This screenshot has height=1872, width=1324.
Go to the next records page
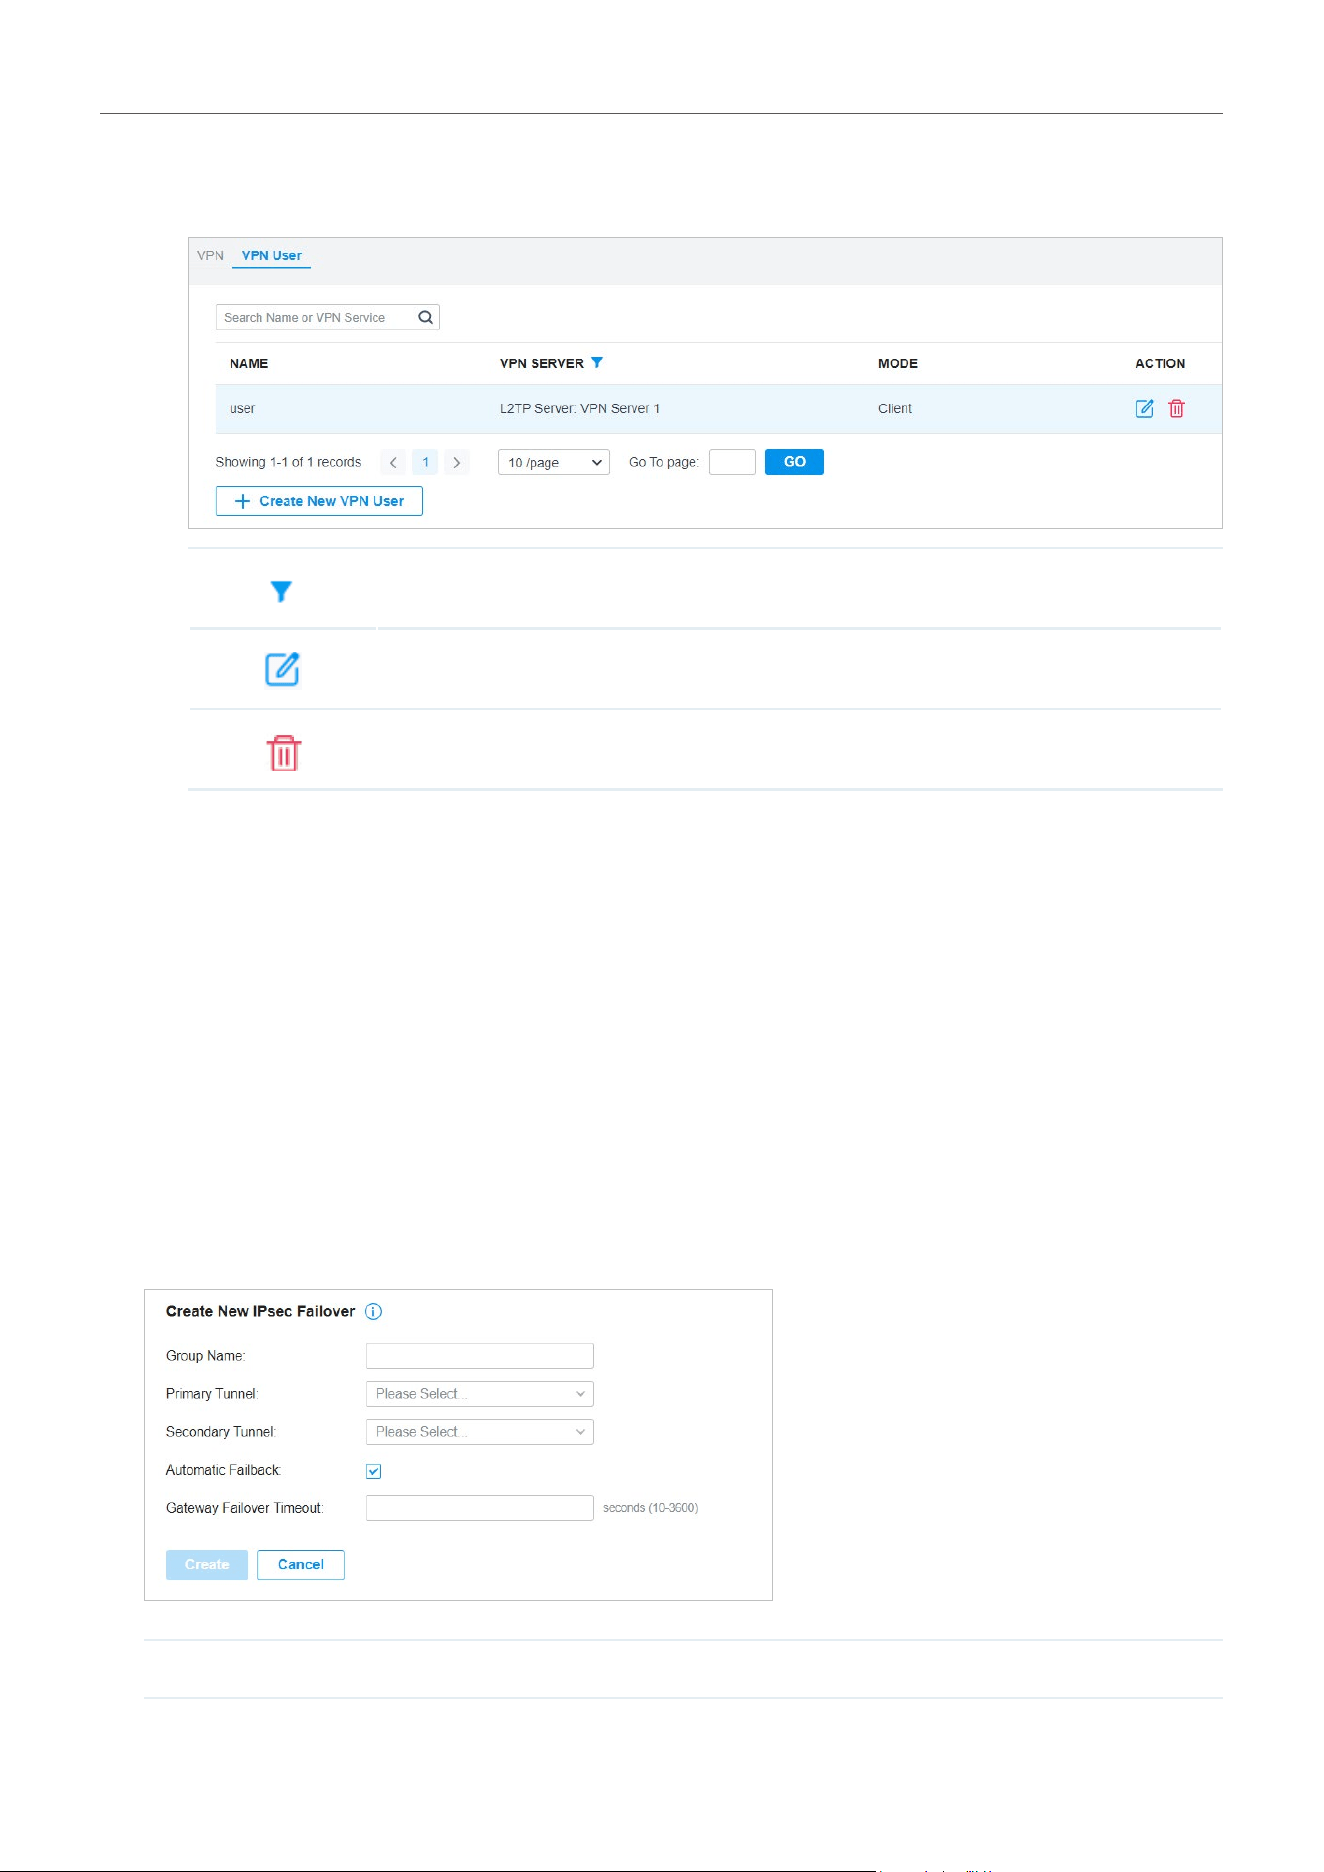457,462
